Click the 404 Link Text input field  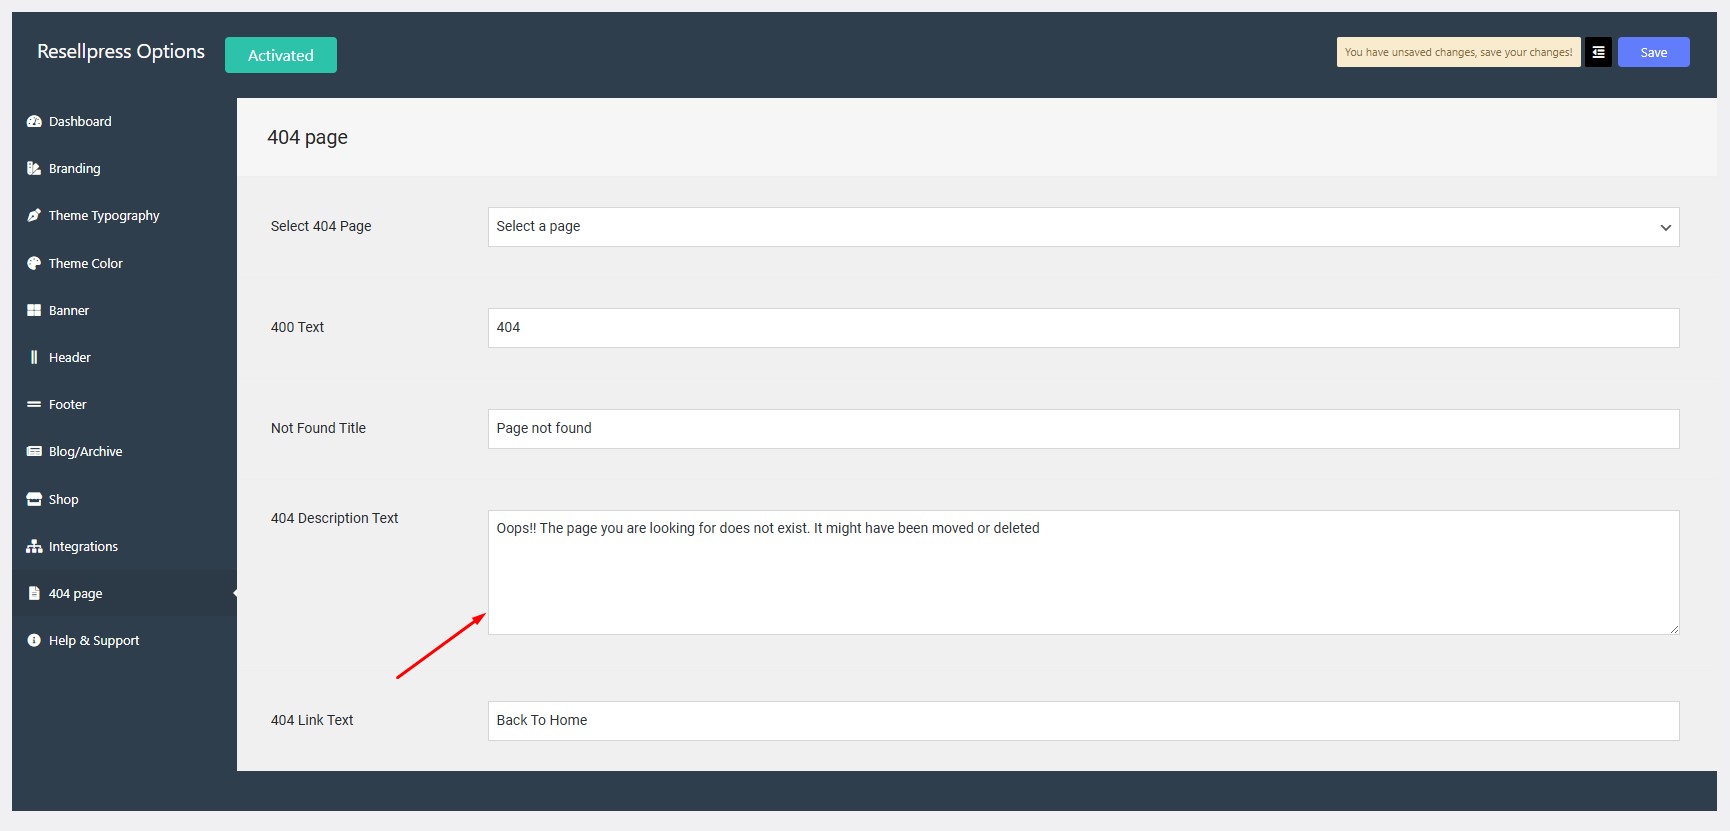(x=1083, y=721)
